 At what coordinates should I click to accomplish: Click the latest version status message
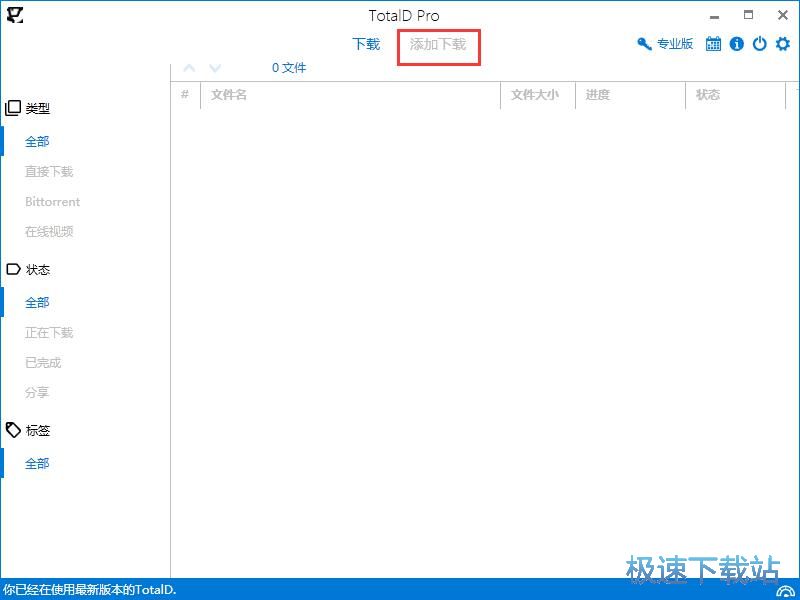(x=89, y=590)
